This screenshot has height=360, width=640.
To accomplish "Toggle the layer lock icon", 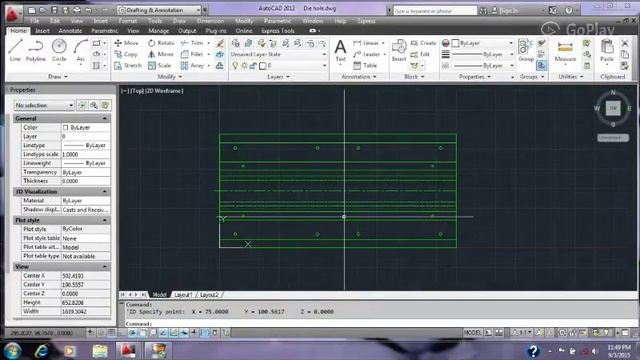I will pyautogui.click(x=253, y=65).
